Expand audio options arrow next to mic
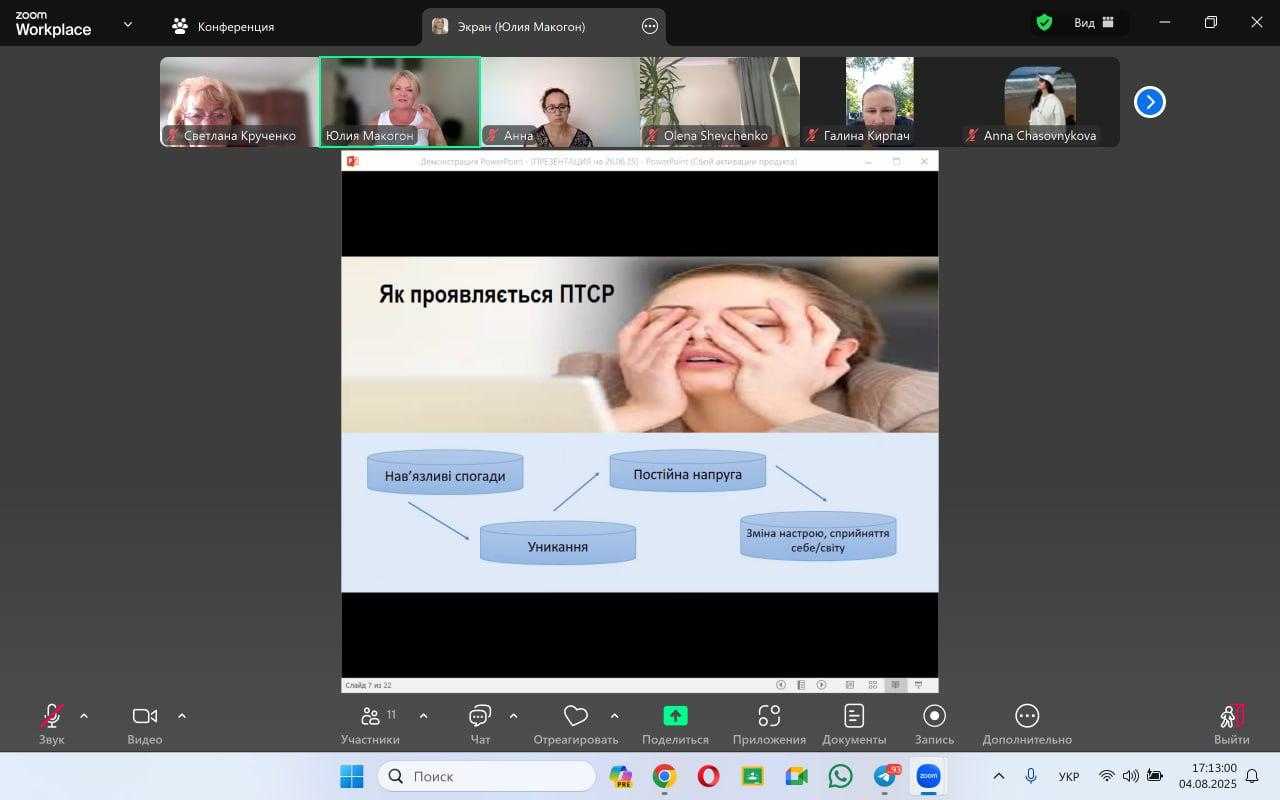The image size is (1280, 800). (x=84, y=716)
